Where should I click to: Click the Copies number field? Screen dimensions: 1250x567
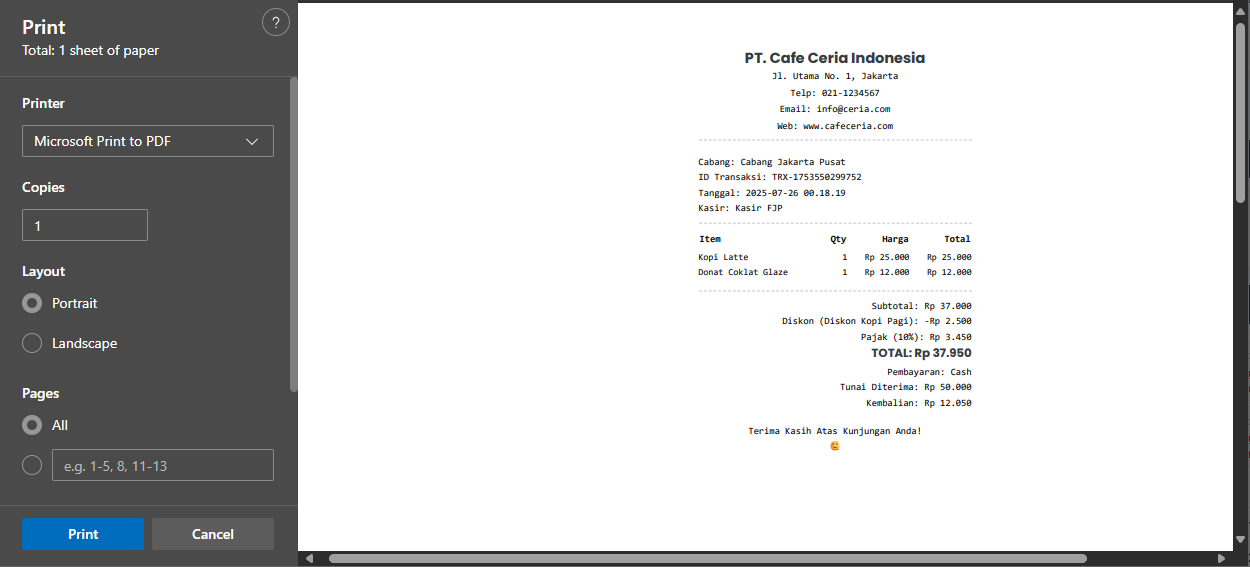pyautogui.click(x=85, y=226)
